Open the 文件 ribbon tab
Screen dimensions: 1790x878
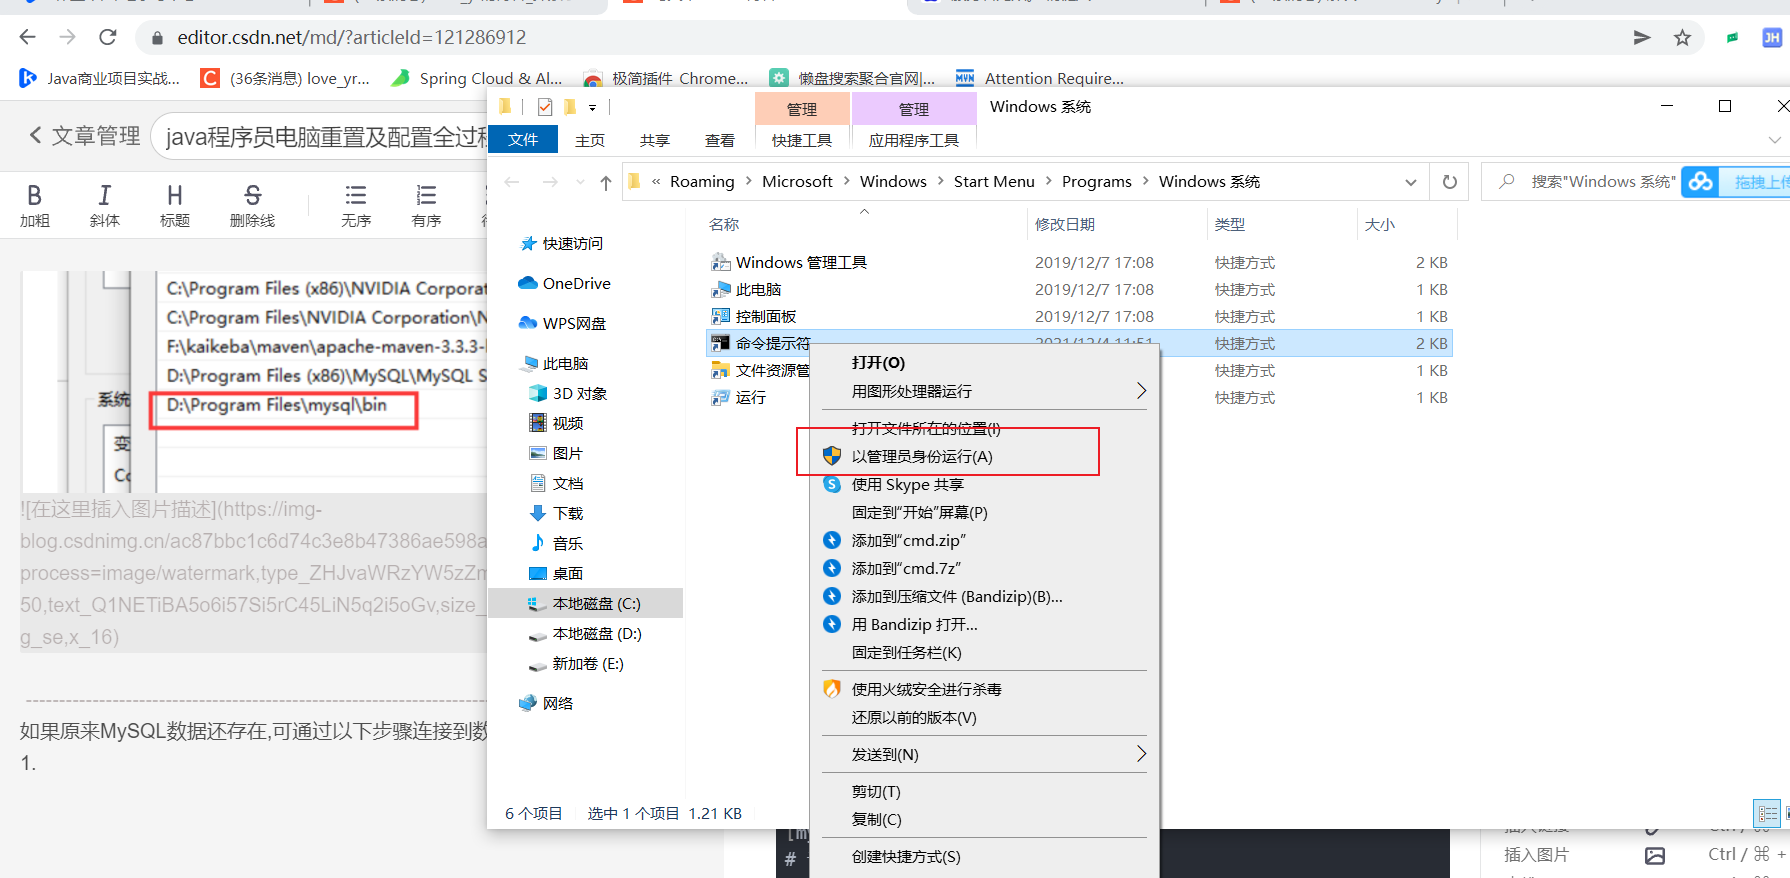tap(523, 140)
